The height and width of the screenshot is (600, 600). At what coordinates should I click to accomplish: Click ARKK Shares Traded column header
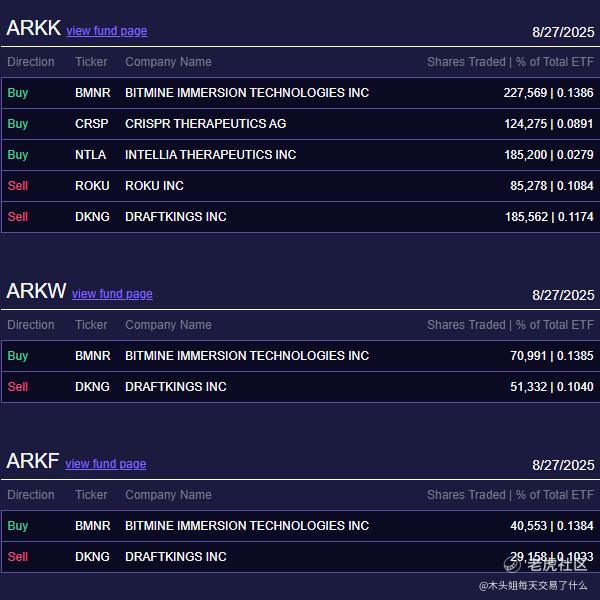coord(466,62)
